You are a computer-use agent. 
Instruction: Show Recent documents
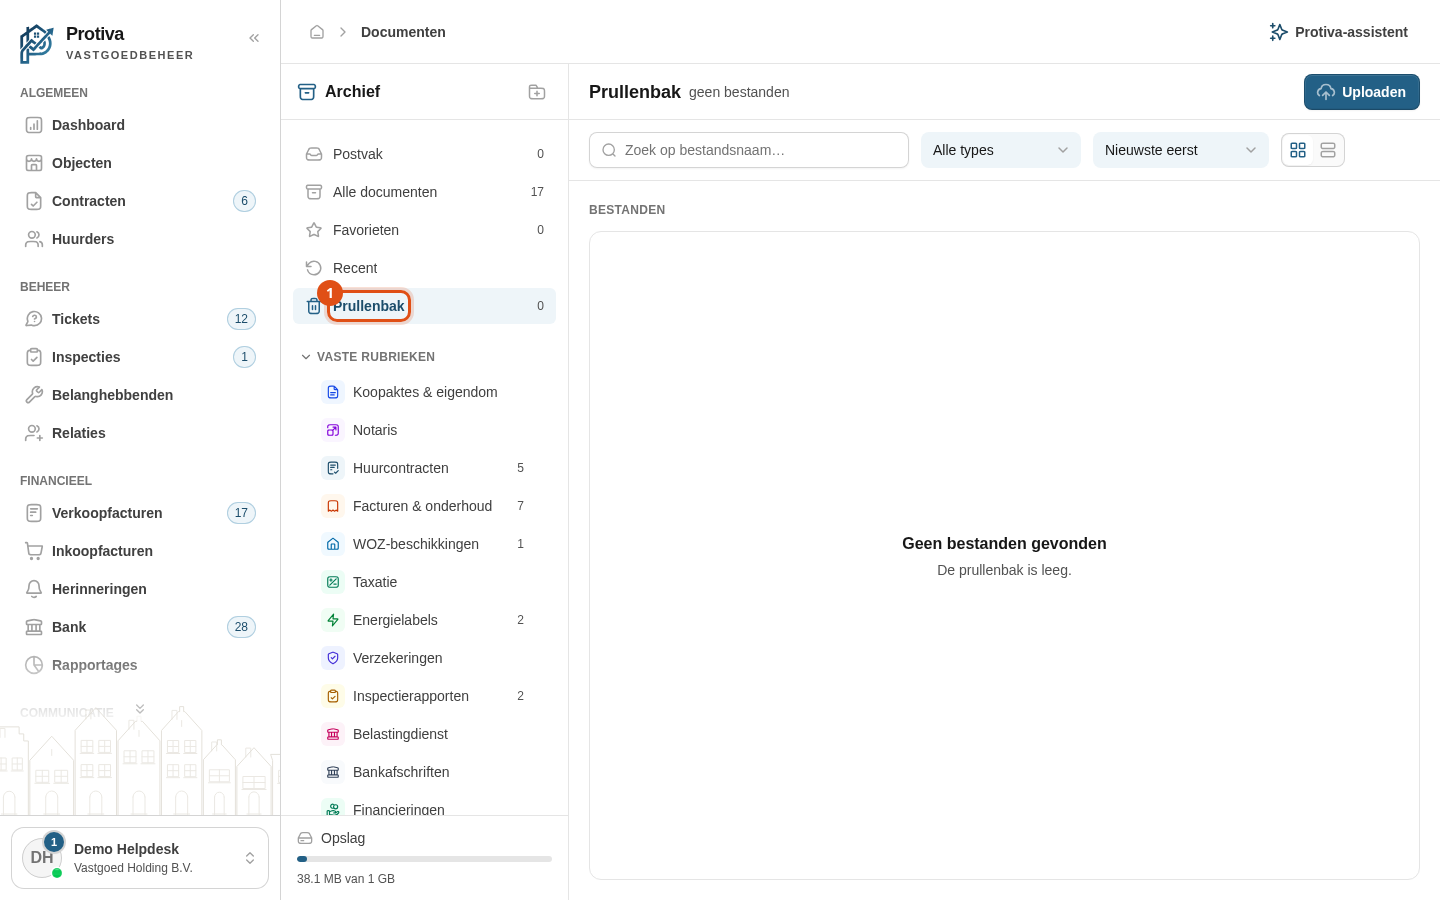(424, 268)
